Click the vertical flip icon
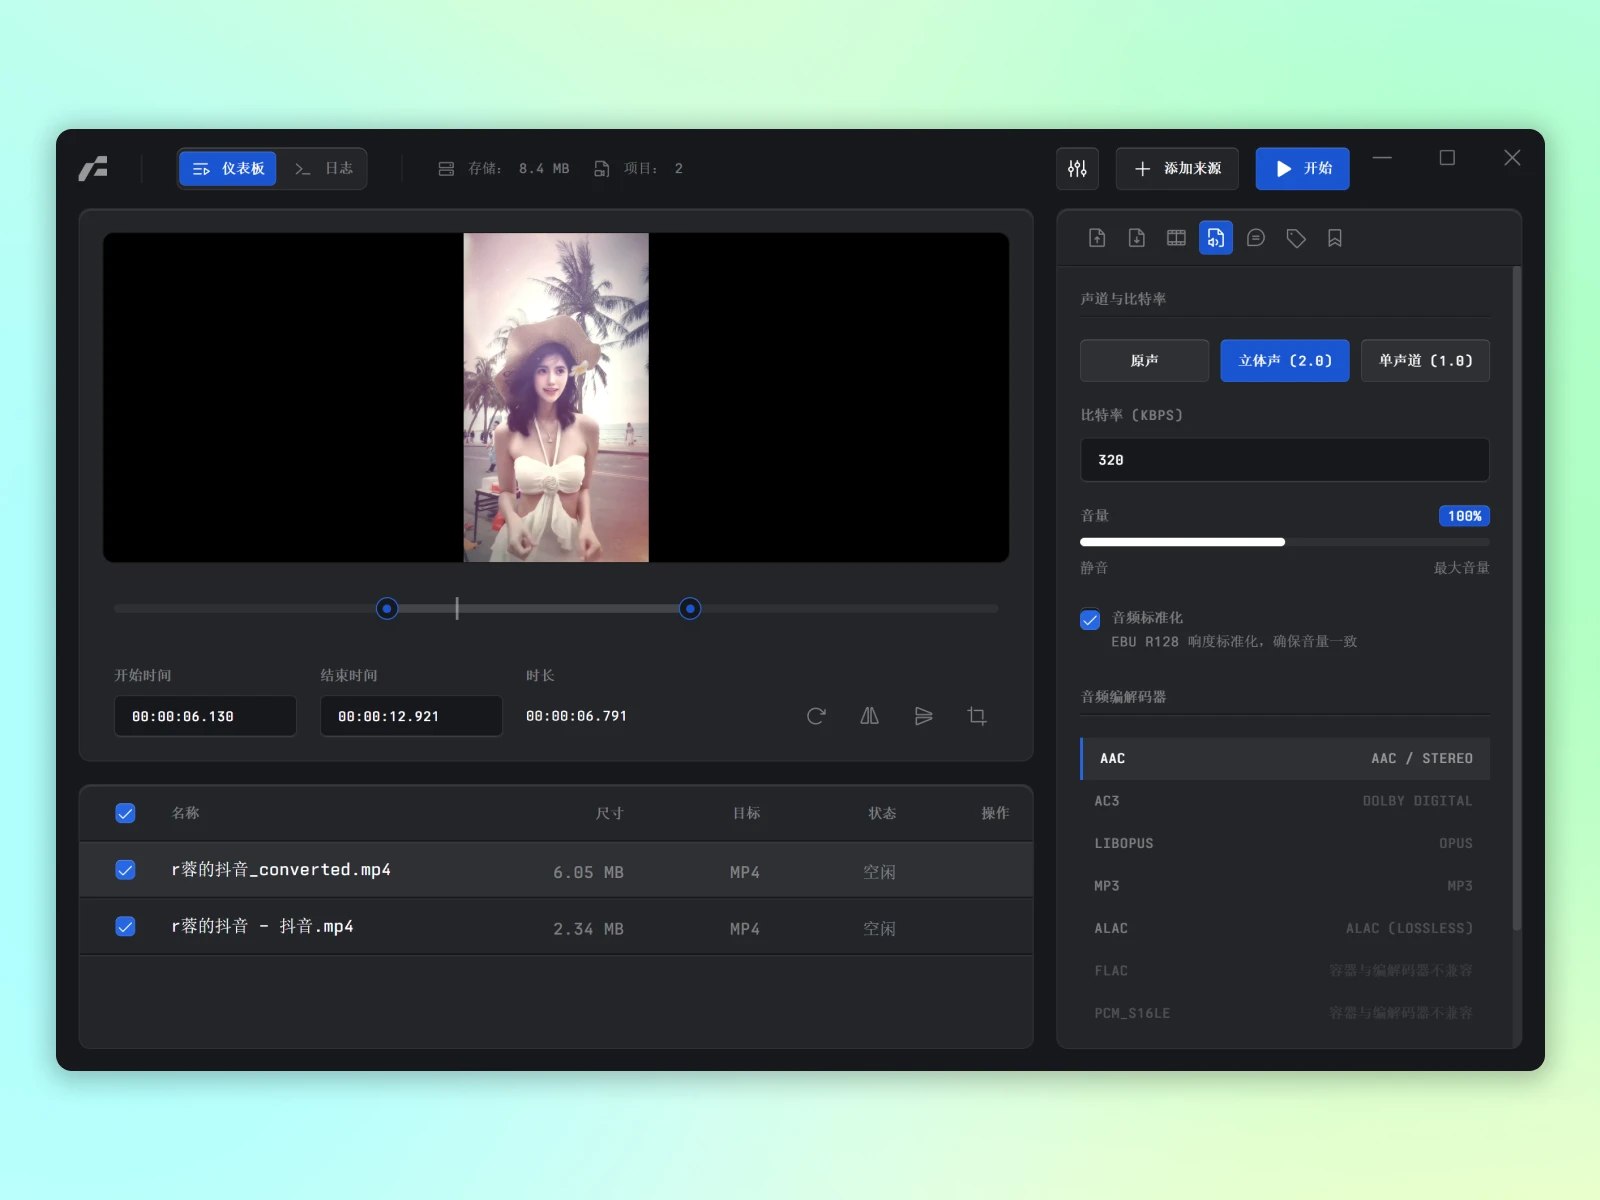Image resolution: width=1600 pixels, height=1200 pixels. (x=923, y=716)
